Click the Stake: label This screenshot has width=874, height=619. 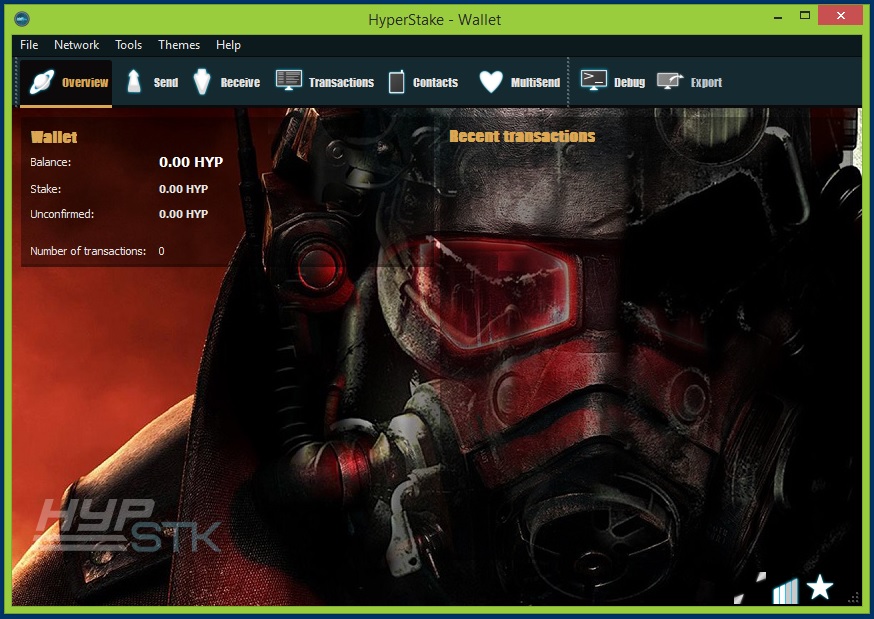click(46, 189)
